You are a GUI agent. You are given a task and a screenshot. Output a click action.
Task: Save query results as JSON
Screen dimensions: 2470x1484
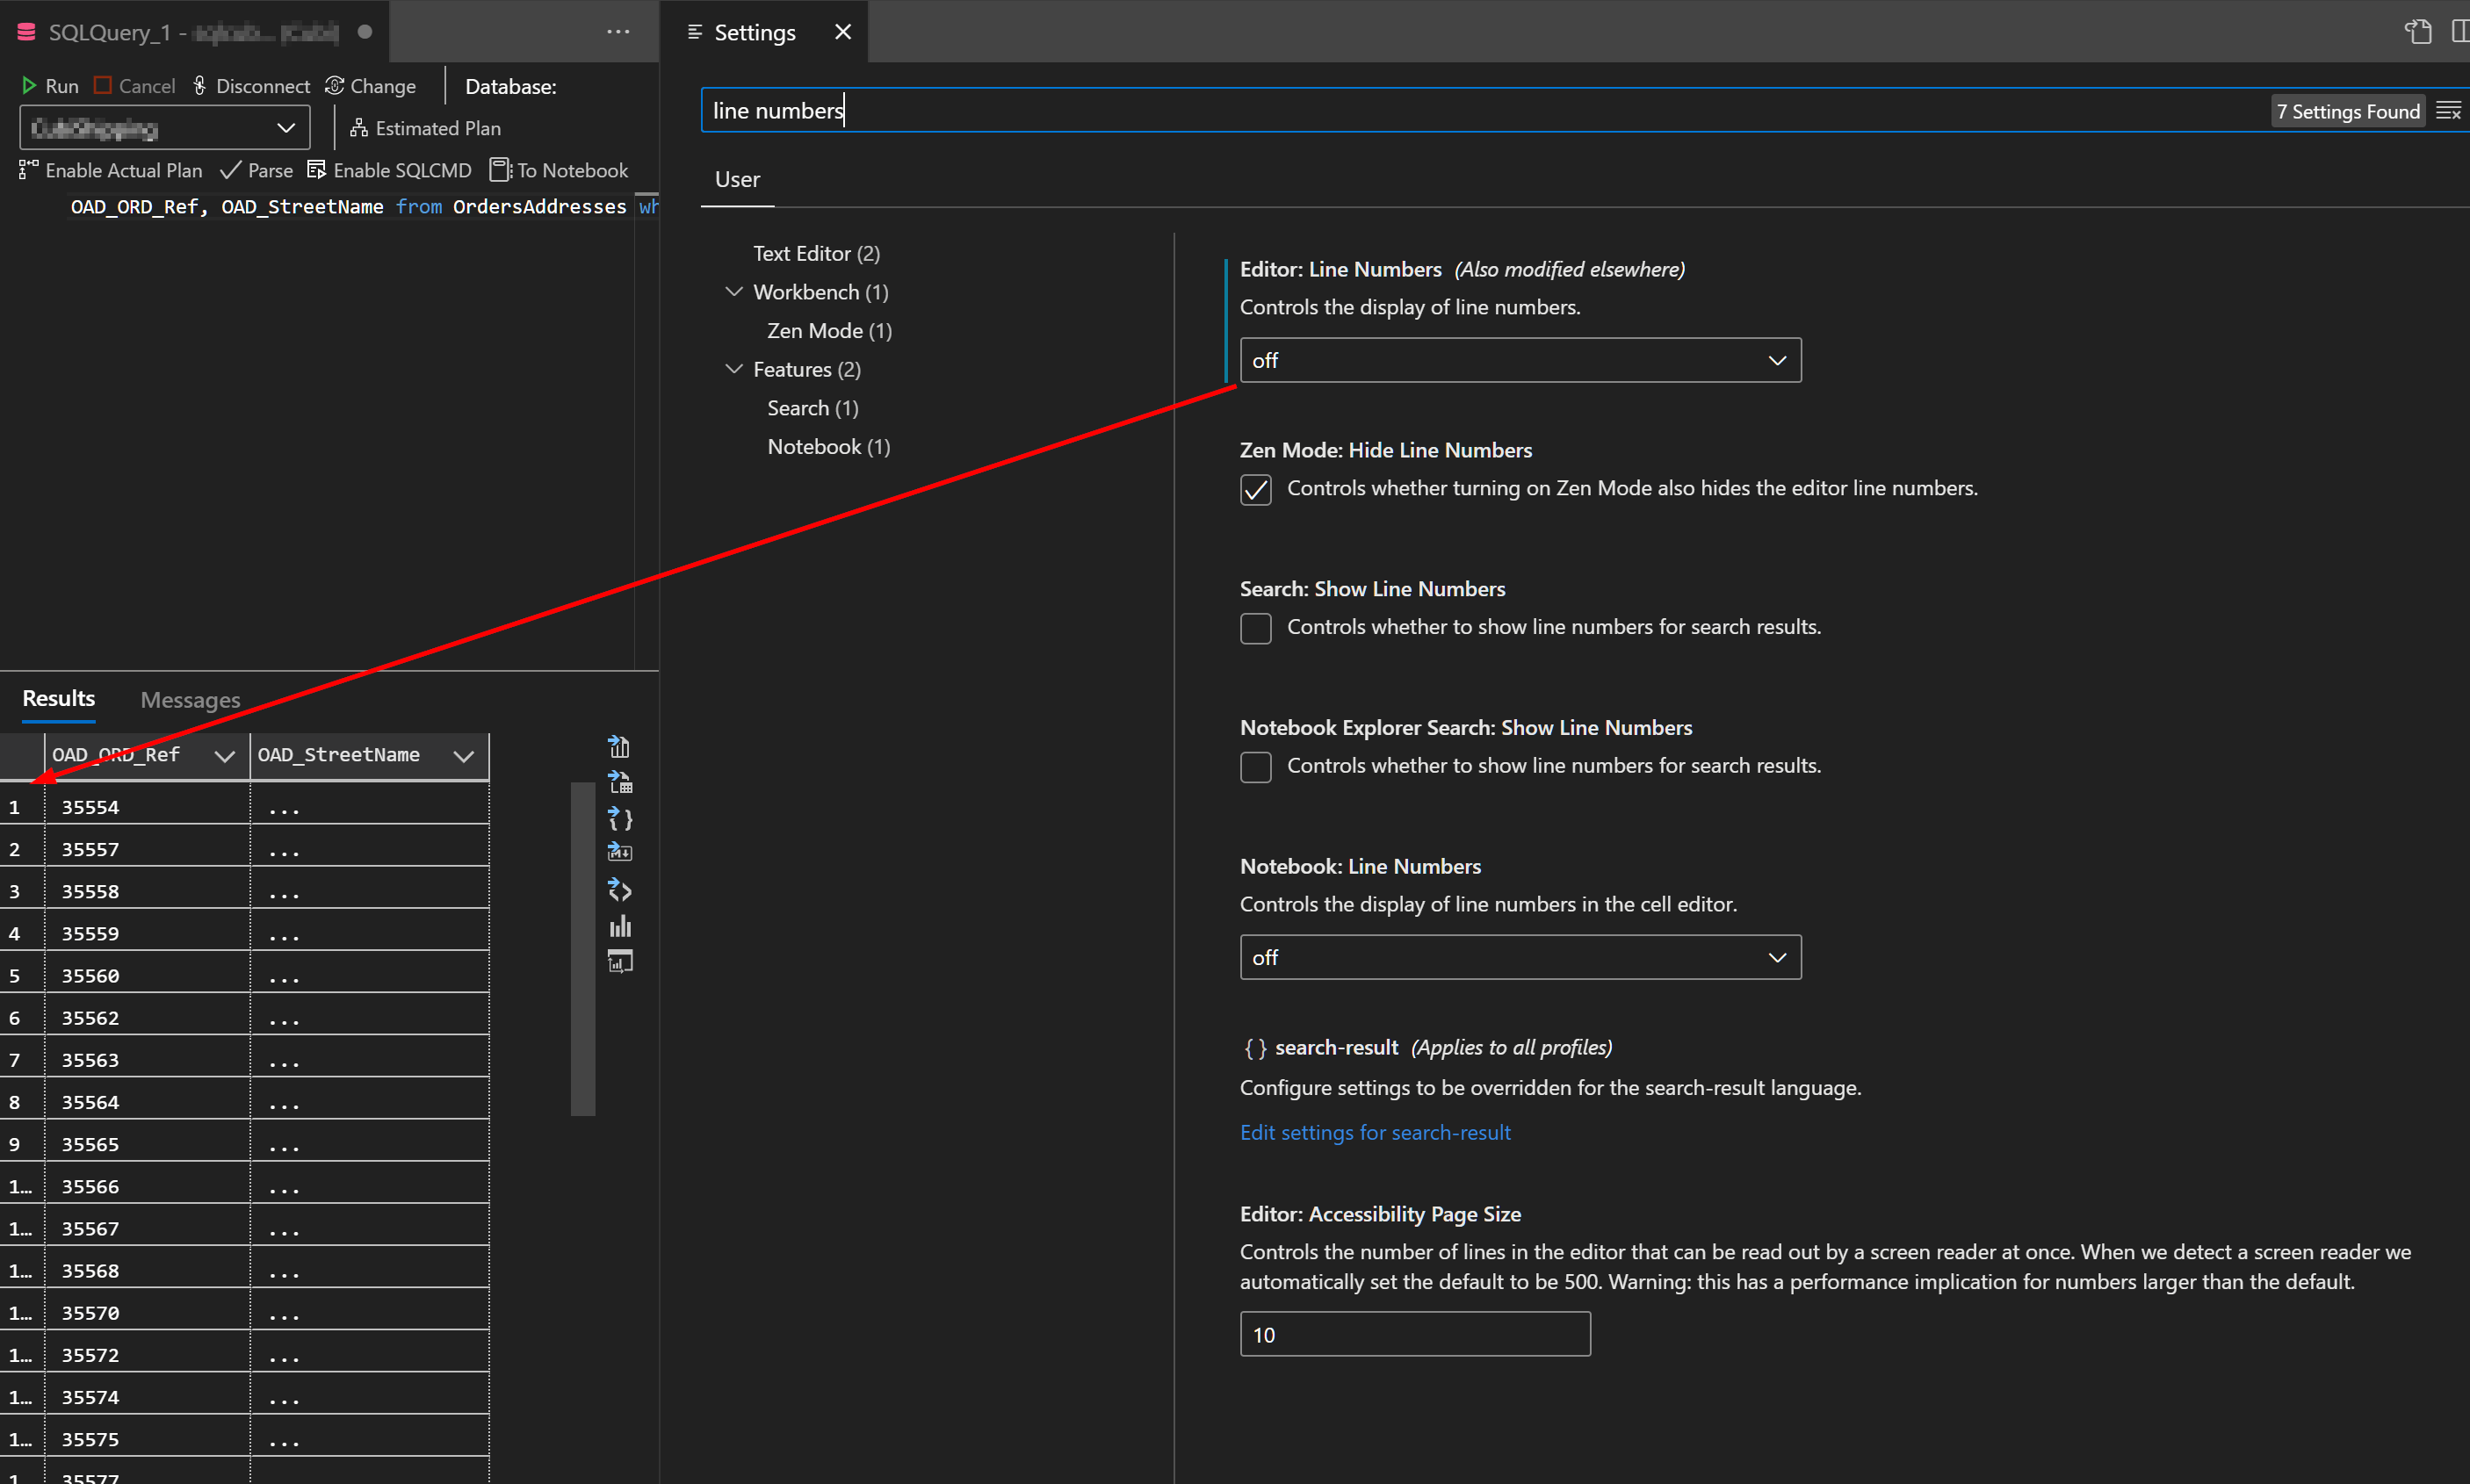click(620, 819)
